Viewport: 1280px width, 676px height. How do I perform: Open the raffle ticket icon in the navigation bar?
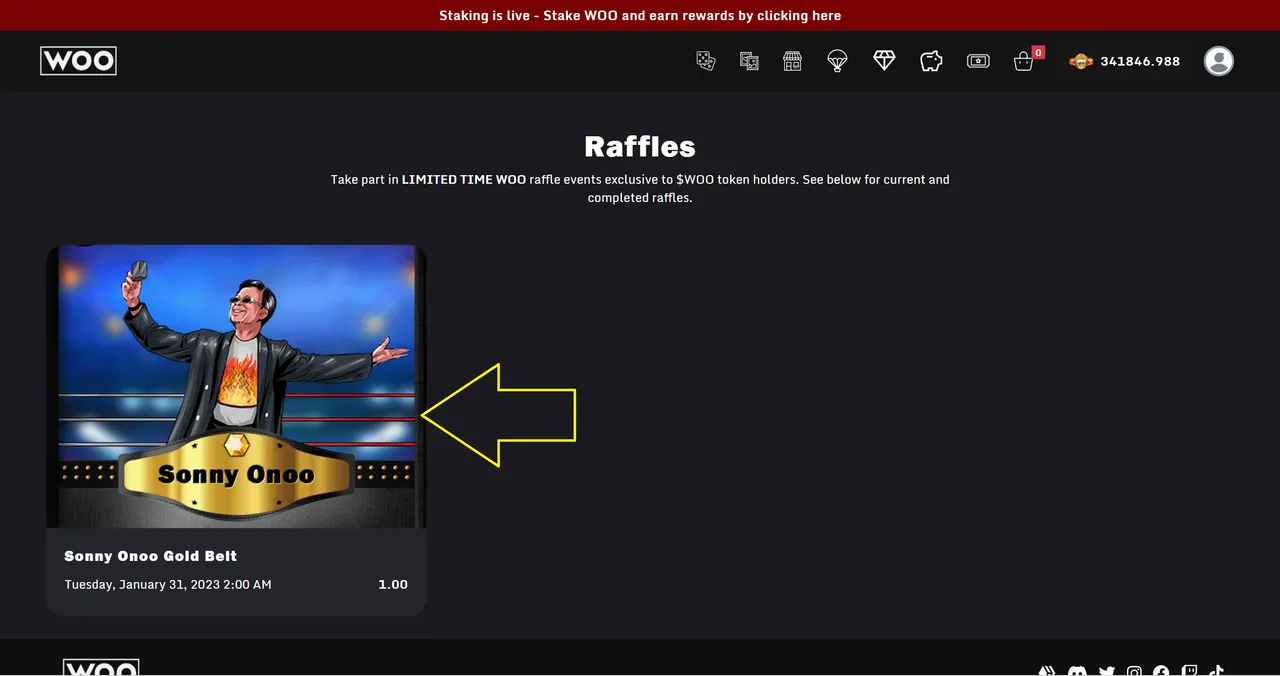[x=978, y=61]
